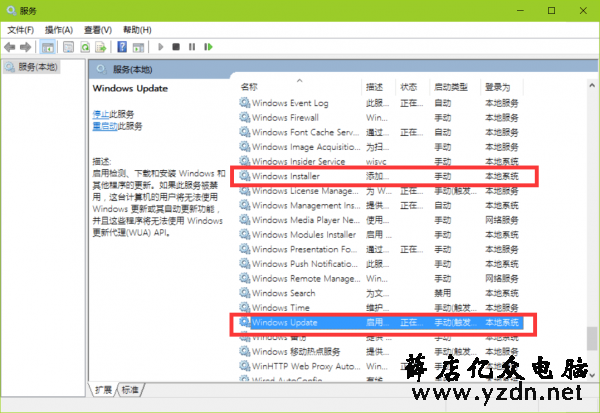
Task: Select the Windows Time service row
Action: 379,307
